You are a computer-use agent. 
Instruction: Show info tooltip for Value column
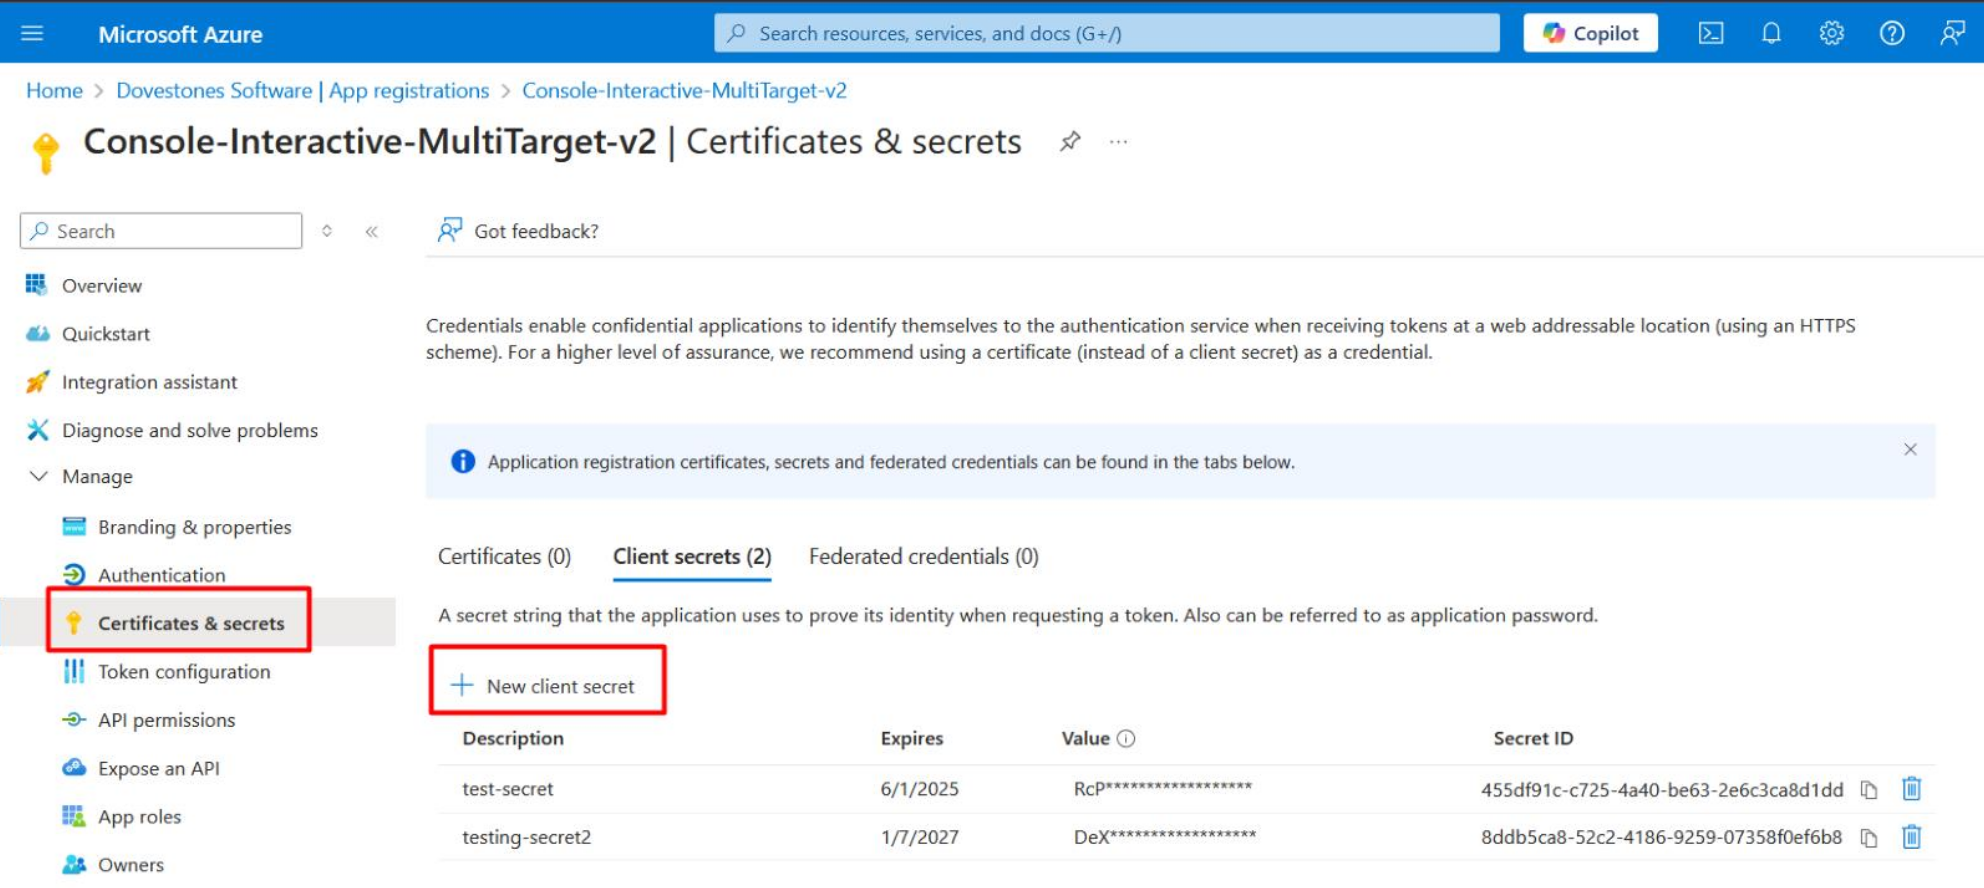tap(1126, 739)
